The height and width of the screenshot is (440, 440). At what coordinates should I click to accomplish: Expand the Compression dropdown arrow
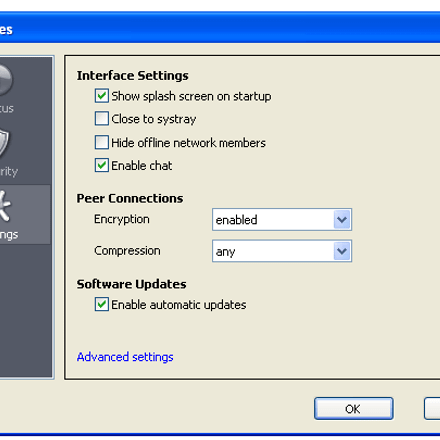click(342, 251)
